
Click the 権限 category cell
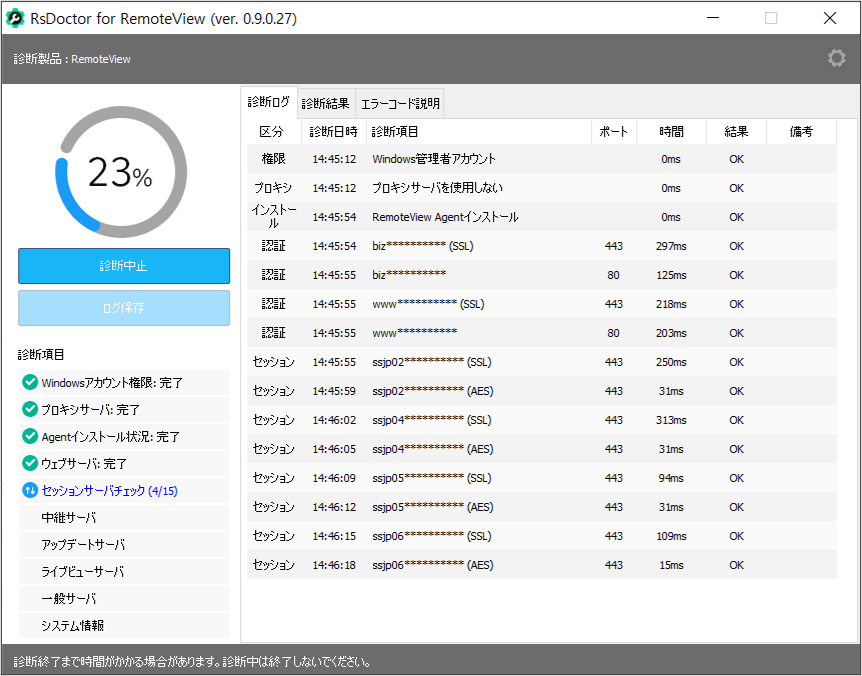coord(274,159)
